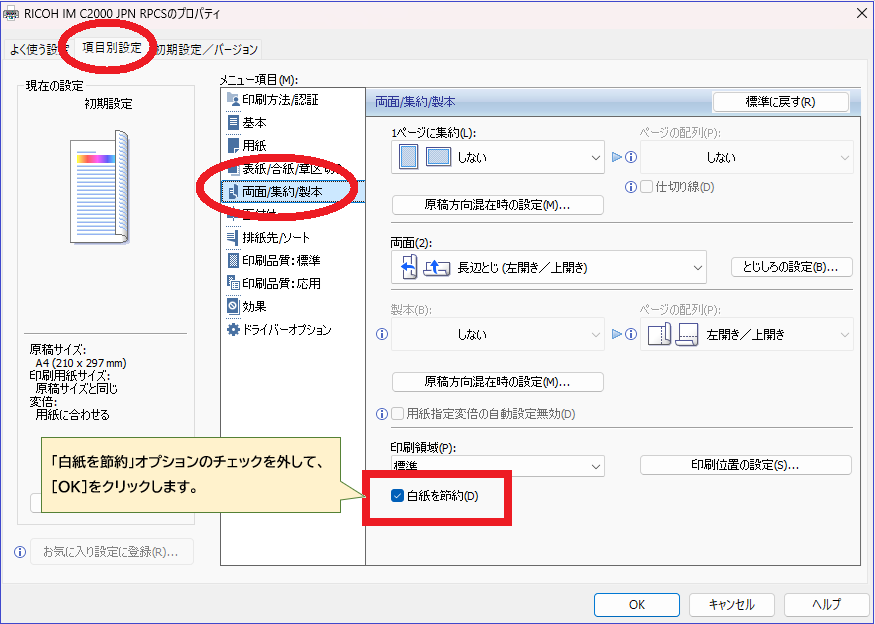The image size is (875, 624).
Task: Toggle 用紙指定変倍の自動設定無効 checkbox
Action: (x=398, y=414)
